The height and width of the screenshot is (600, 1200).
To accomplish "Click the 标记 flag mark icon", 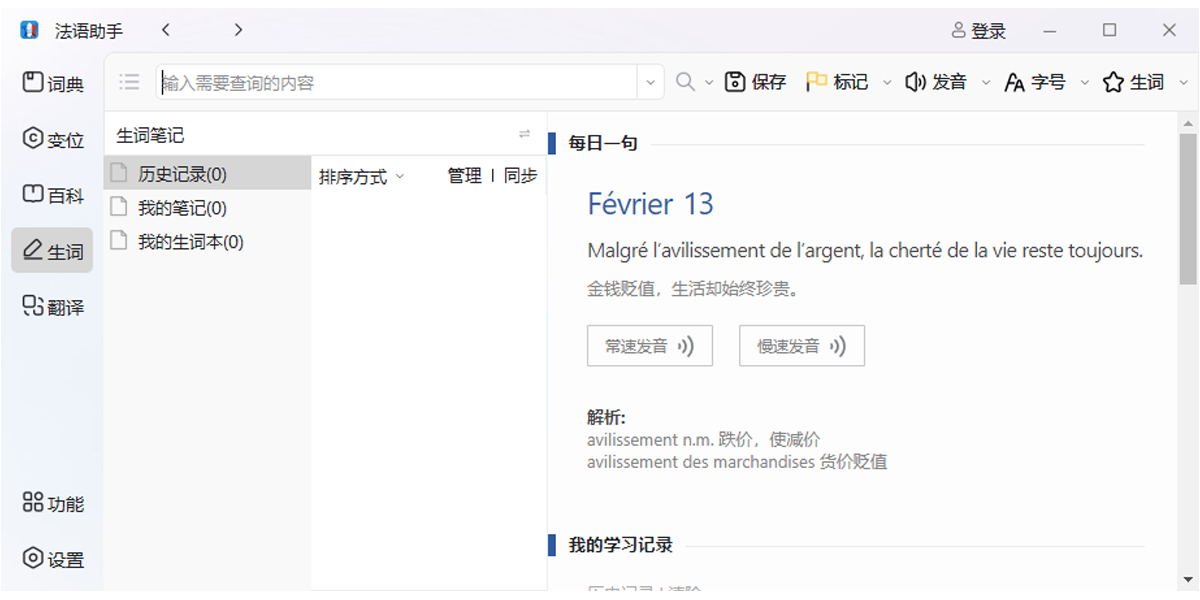I will coord(817,82).
